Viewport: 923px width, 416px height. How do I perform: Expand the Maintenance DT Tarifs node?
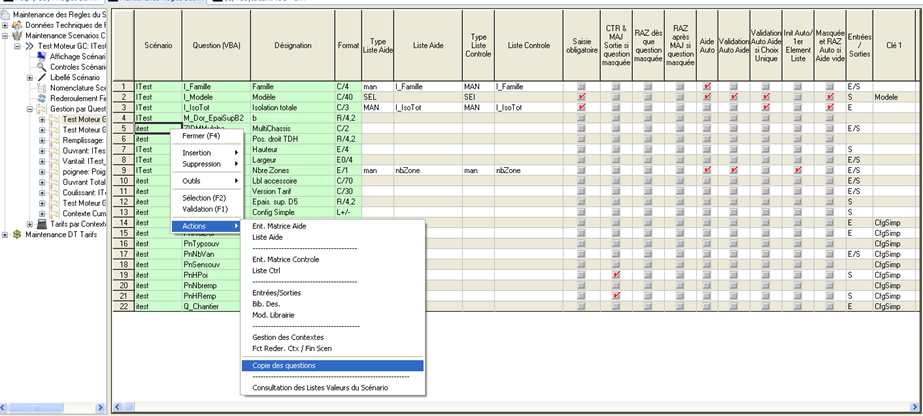pyautogui.click(x=5, y=235)
